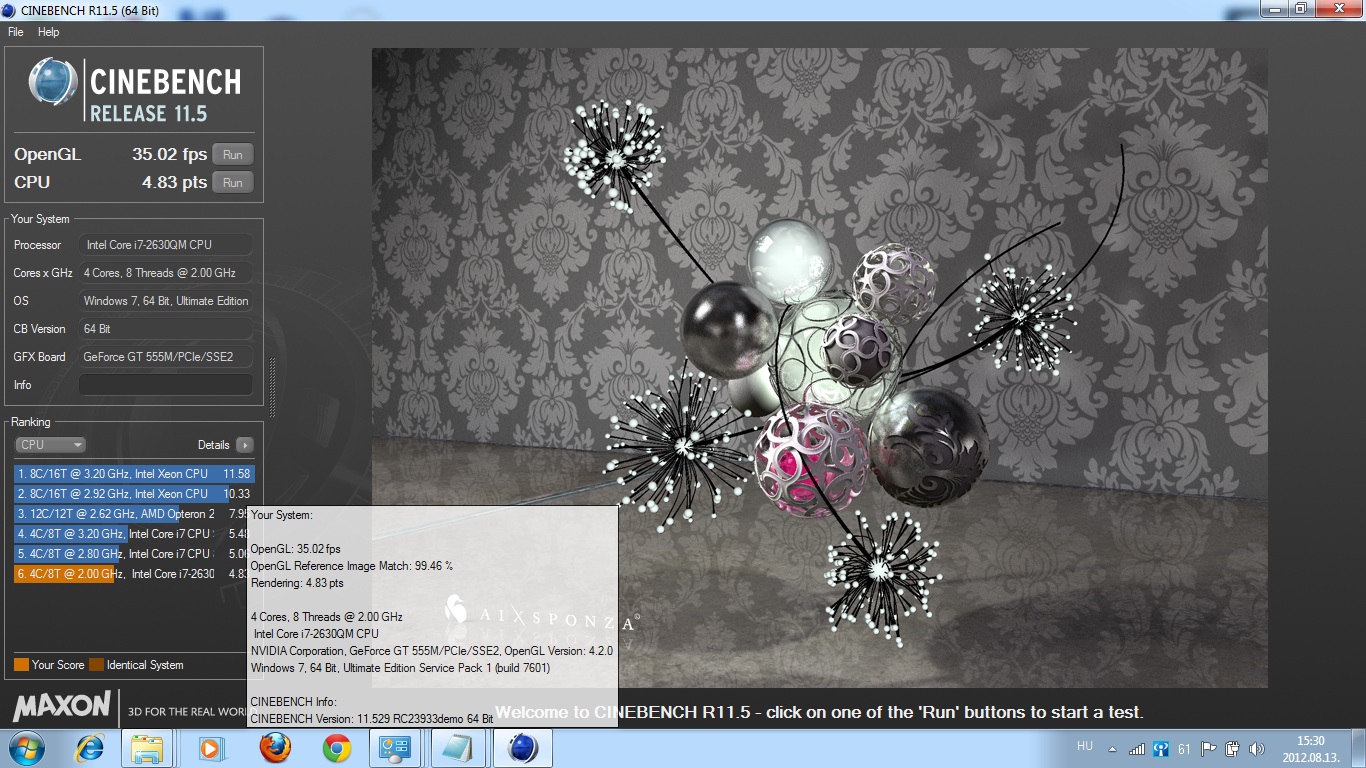Image resolution: width=1366 pixels, height=768 pixels.
Task: Click the Cinebench logo sphere icon
Action: (53, 82)
